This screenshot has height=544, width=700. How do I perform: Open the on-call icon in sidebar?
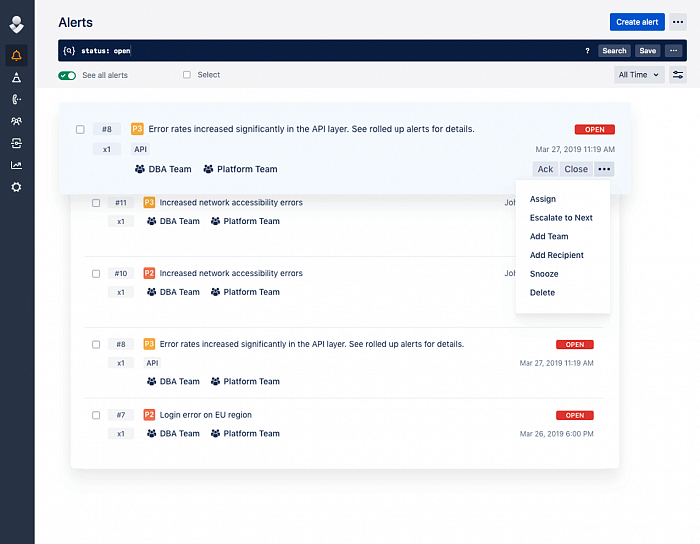click(x=16, y=99)
